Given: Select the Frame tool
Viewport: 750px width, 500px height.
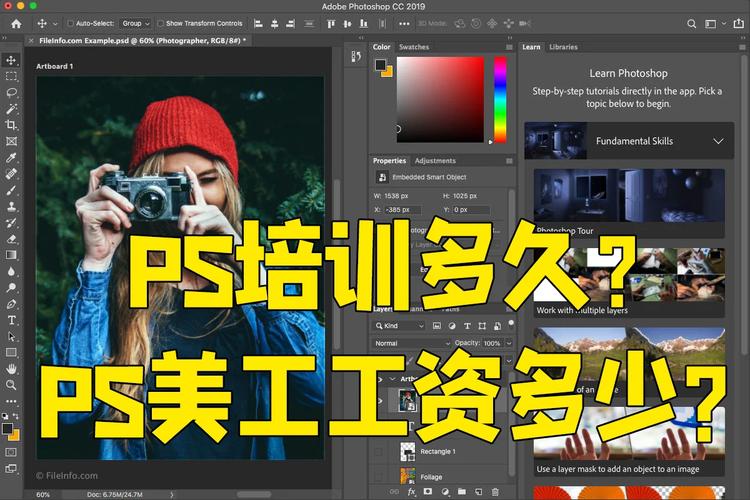Looking at the screenshot, I should point(11,141).
